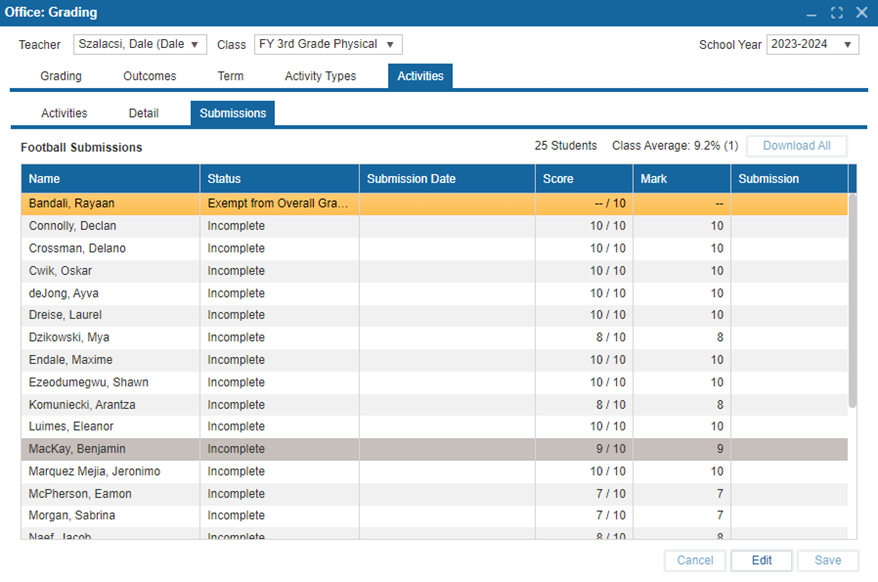The image size is (878, 582).
Task: Open the Teacher dropdown
Action: [x=139, y=45]
